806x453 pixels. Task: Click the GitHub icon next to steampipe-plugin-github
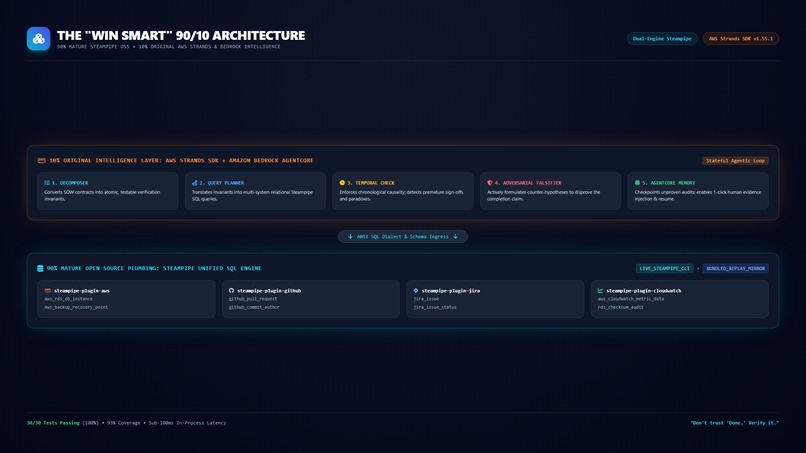(231, 291)
